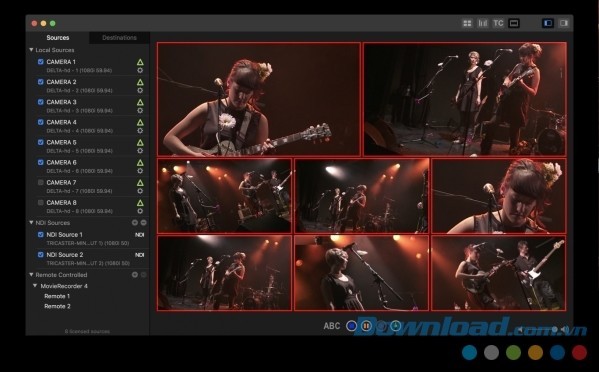Uncheck the CAMERA 1 source
Image resolution: width=599 pixels, height=372 pixels.
40,61
